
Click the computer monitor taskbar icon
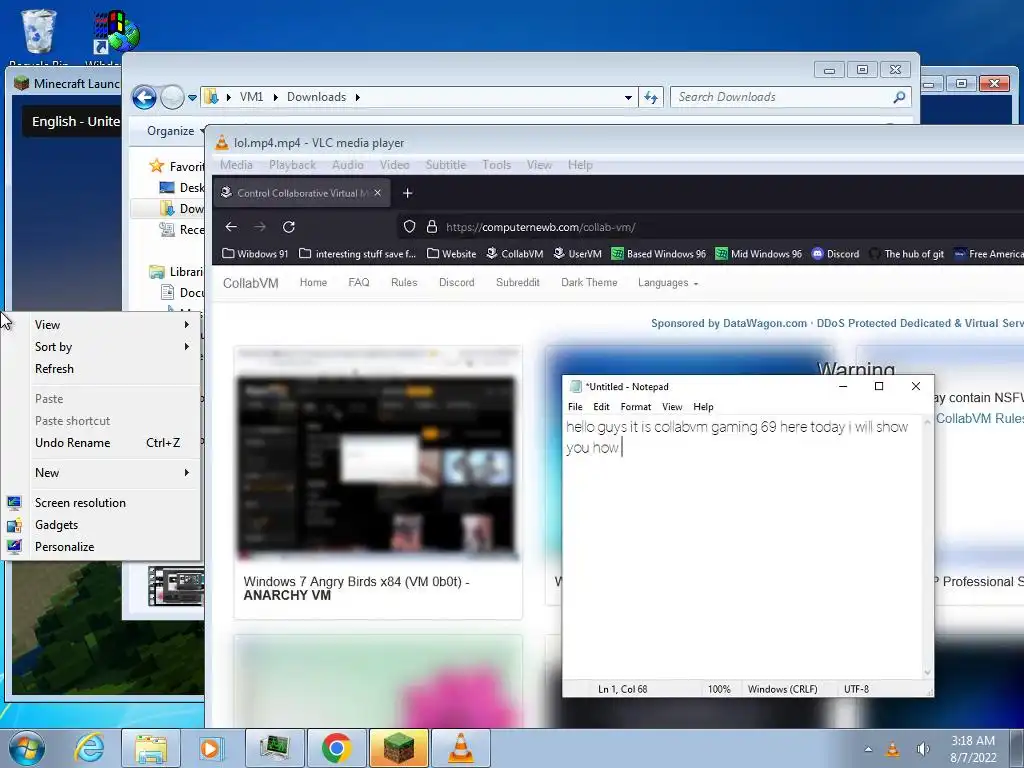275,748
